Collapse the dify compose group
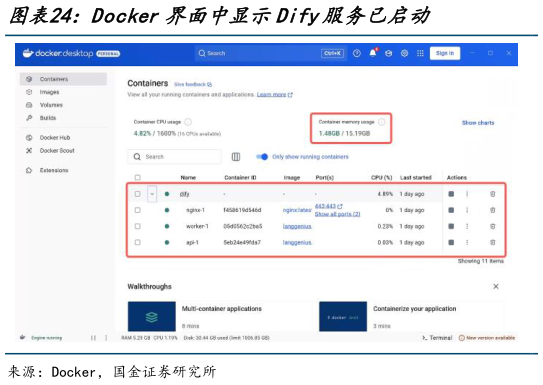This screenshot has width=543, height=385. click(152, 194)
